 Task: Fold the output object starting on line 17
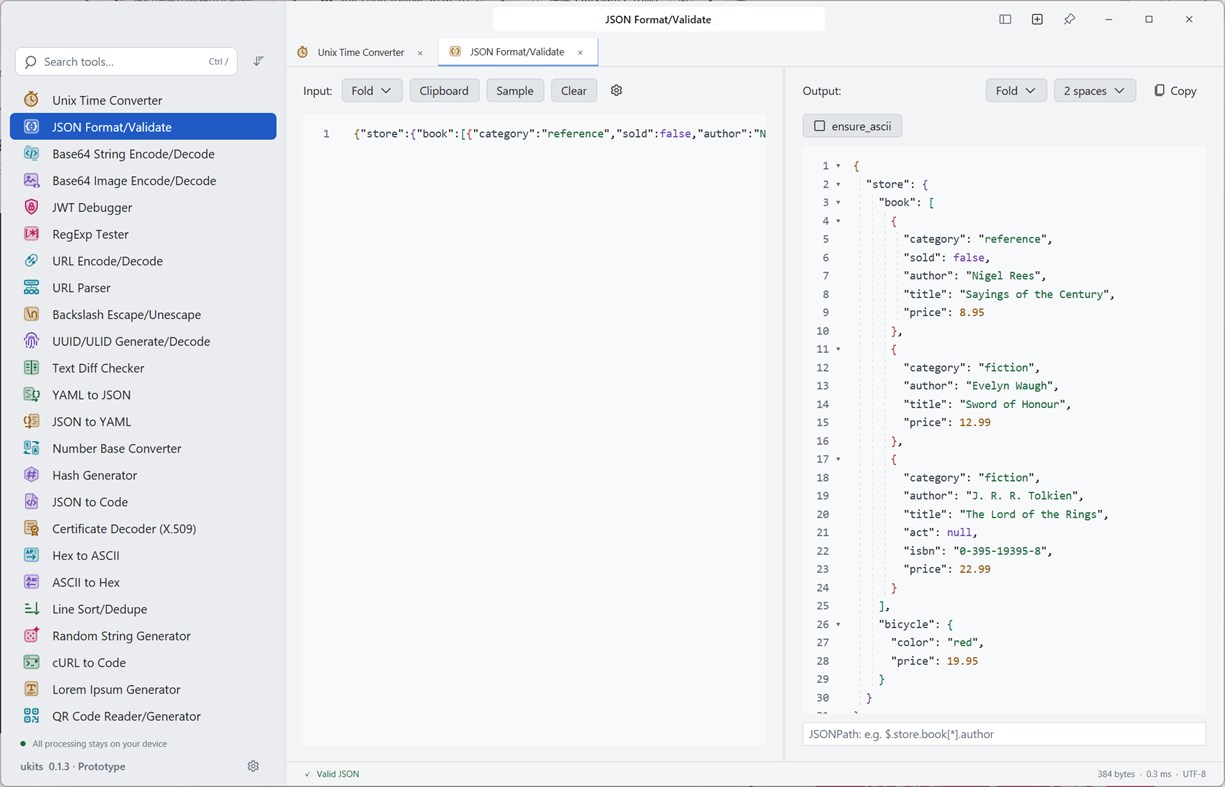[838, 459]
